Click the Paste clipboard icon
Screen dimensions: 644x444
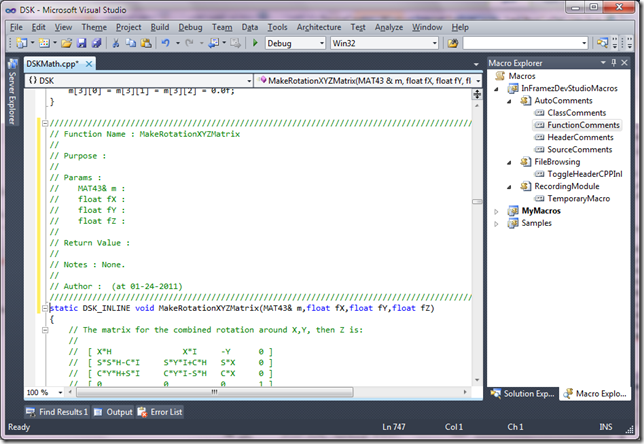click(146, 43)
